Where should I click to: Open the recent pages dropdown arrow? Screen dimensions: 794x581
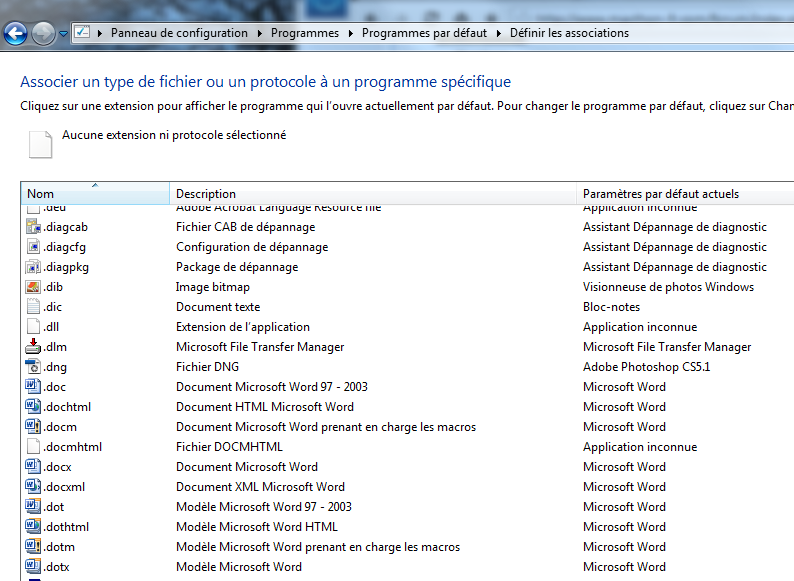(x=63, y=34)
